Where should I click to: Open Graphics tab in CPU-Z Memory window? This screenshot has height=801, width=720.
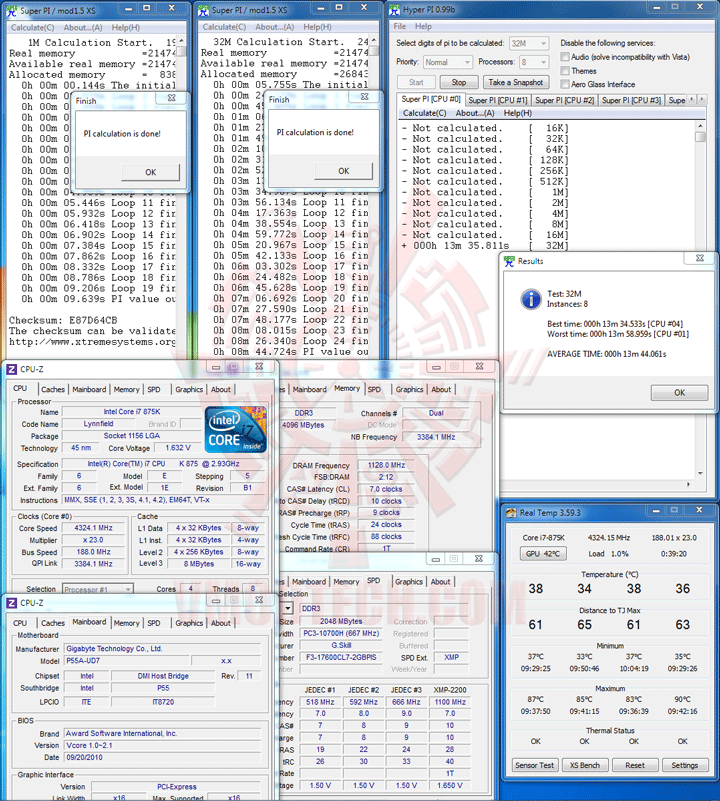[409, 389]
